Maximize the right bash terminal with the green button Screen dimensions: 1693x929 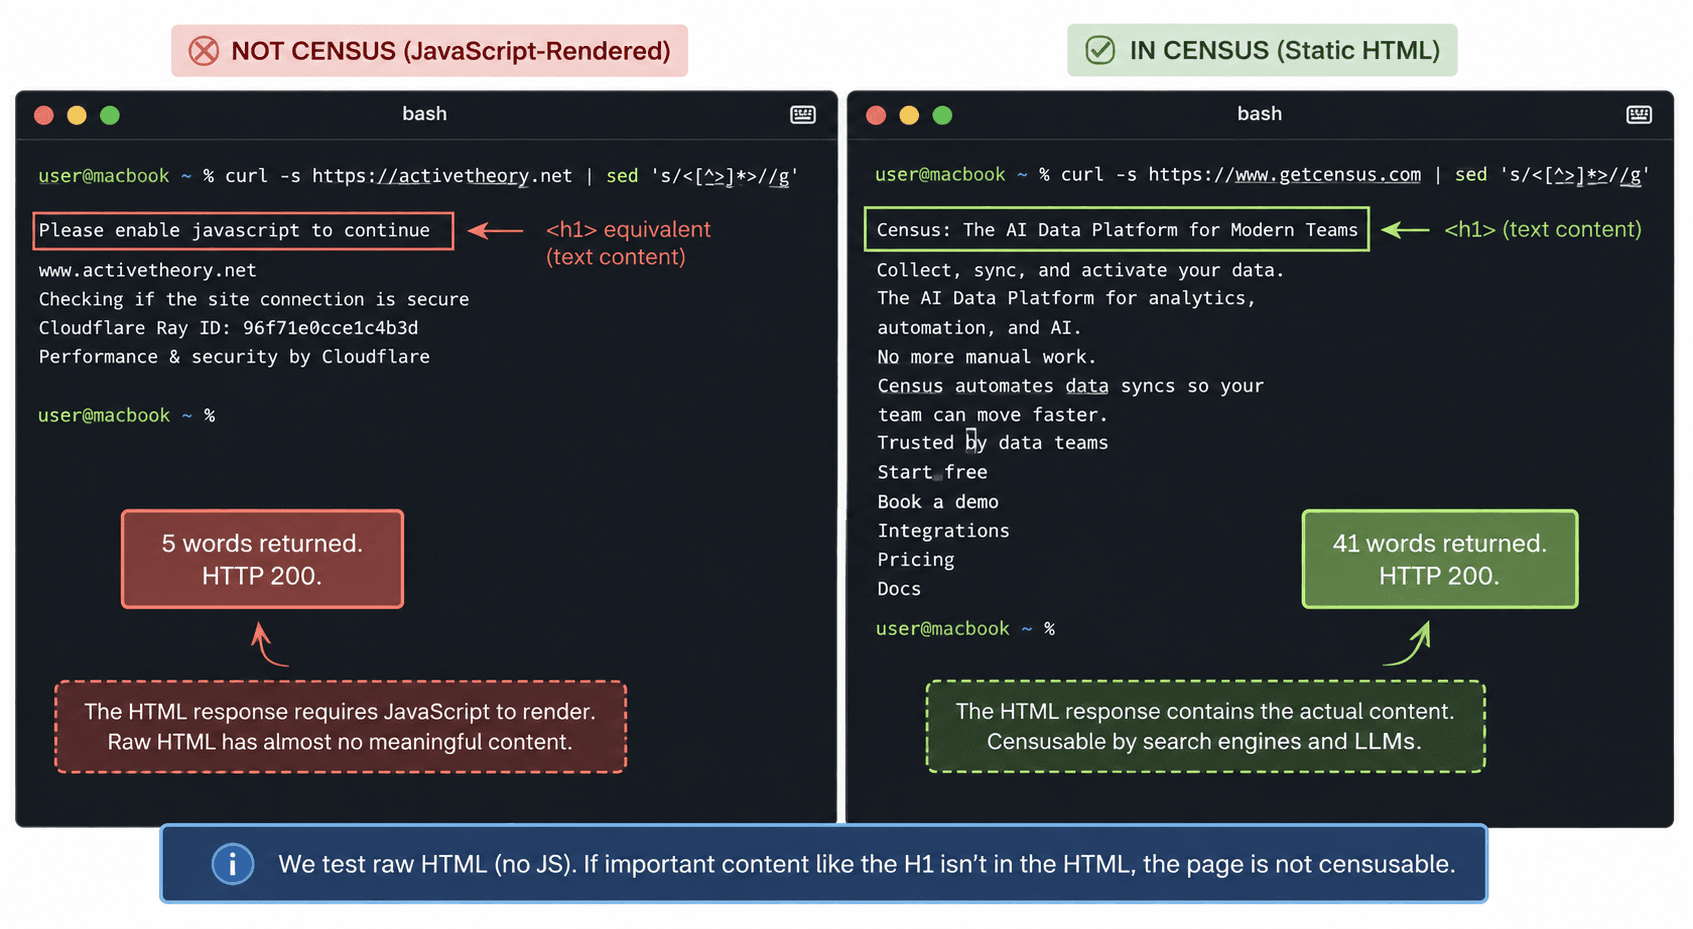tap(942, 115)
